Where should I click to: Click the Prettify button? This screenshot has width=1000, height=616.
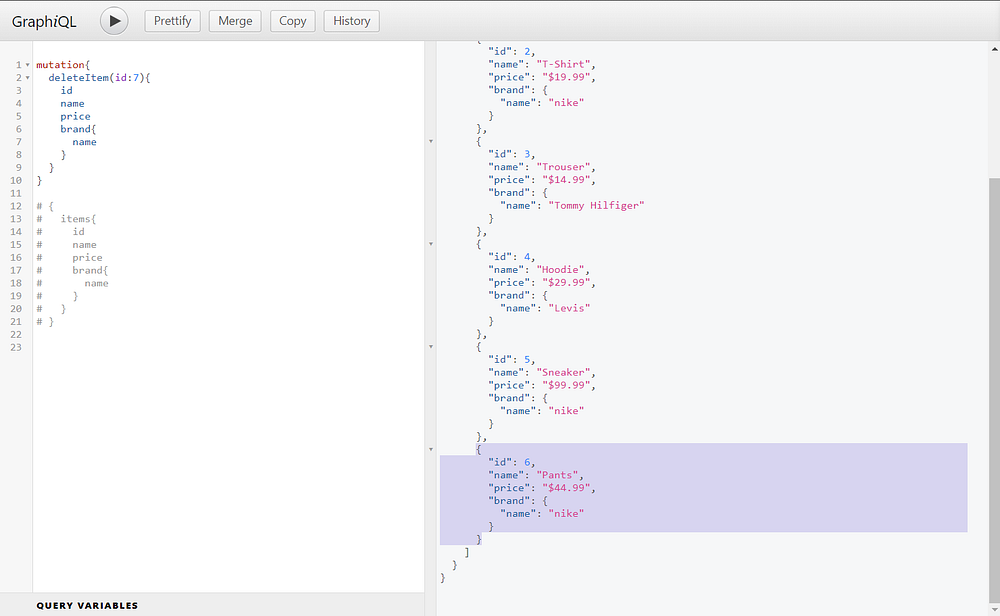(x=172, y=21)
